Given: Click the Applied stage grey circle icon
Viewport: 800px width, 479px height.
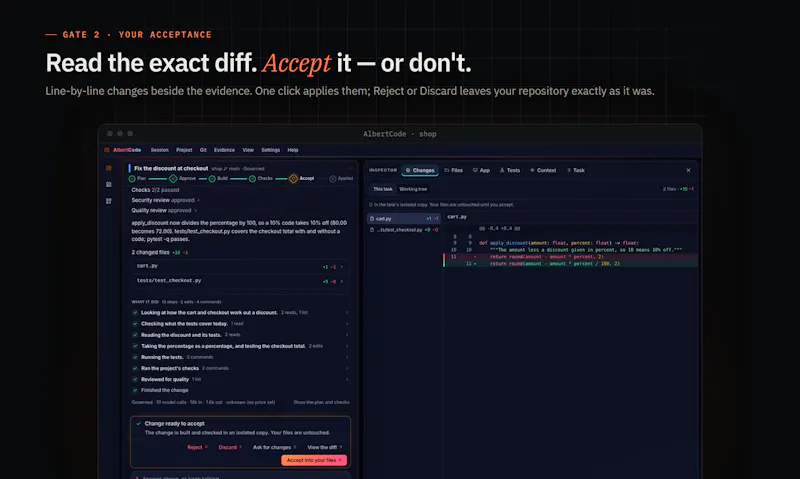Looking at the screenshot, I should click(333, 179).
